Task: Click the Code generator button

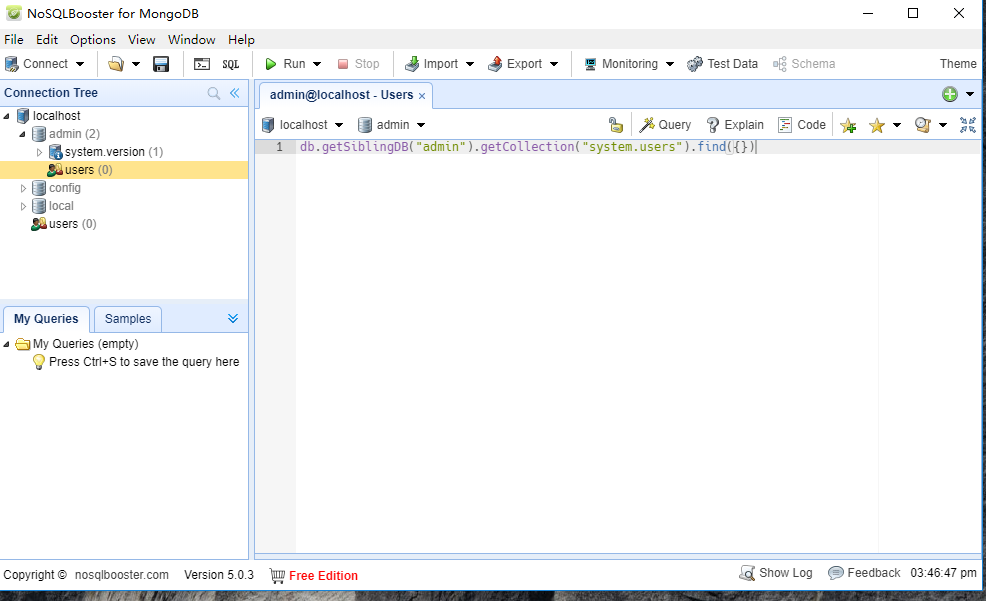Action: pyautogui.click(x=802, y=125)
